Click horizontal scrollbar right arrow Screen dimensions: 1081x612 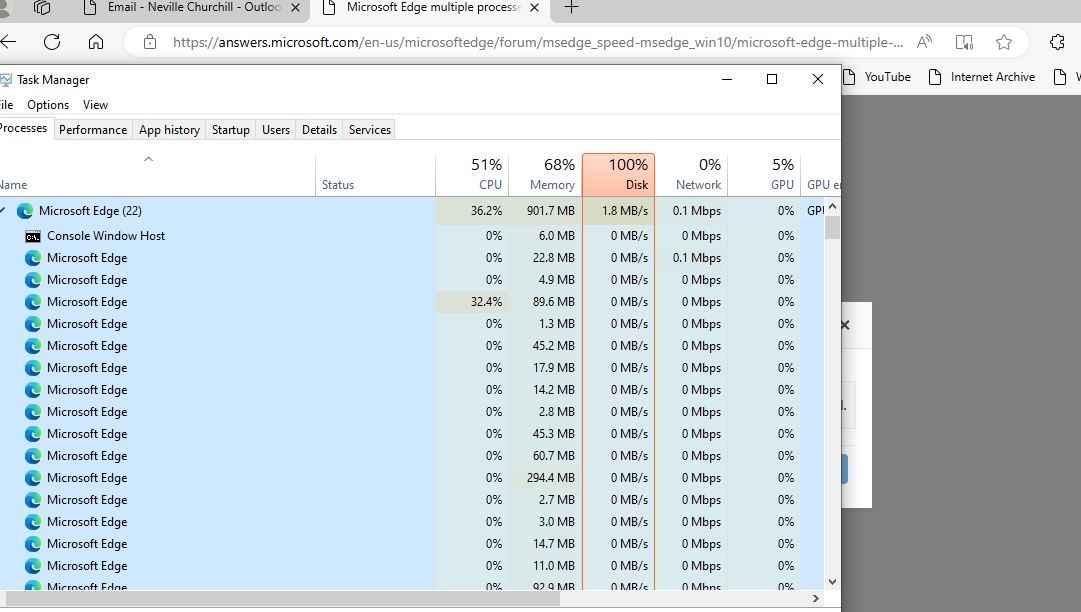tap(816, 598)
